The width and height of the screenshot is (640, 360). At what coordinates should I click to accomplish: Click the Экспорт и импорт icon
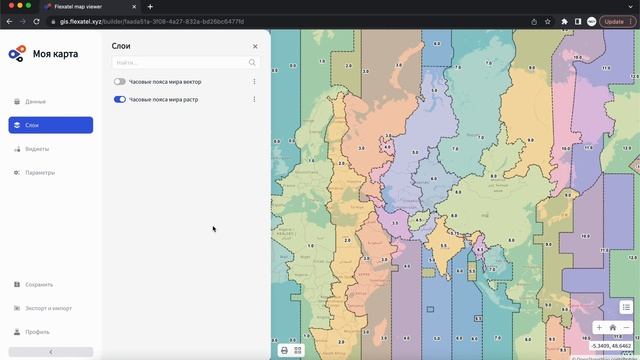point(17,308)
